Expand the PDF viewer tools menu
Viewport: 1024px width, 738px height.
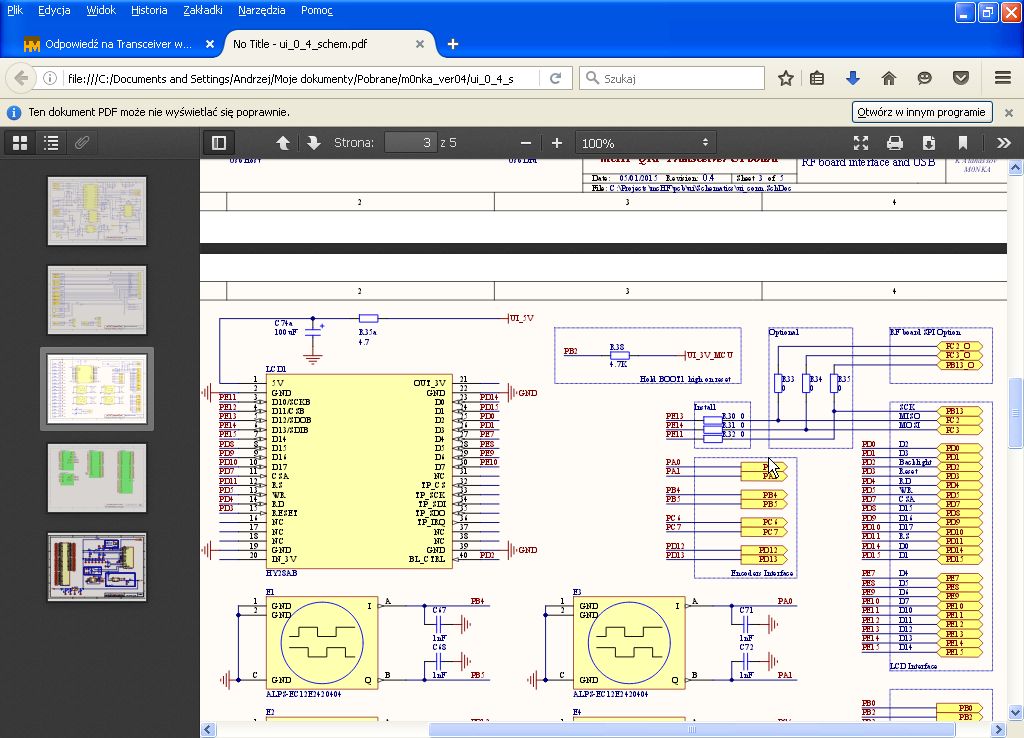[1004, 143]
